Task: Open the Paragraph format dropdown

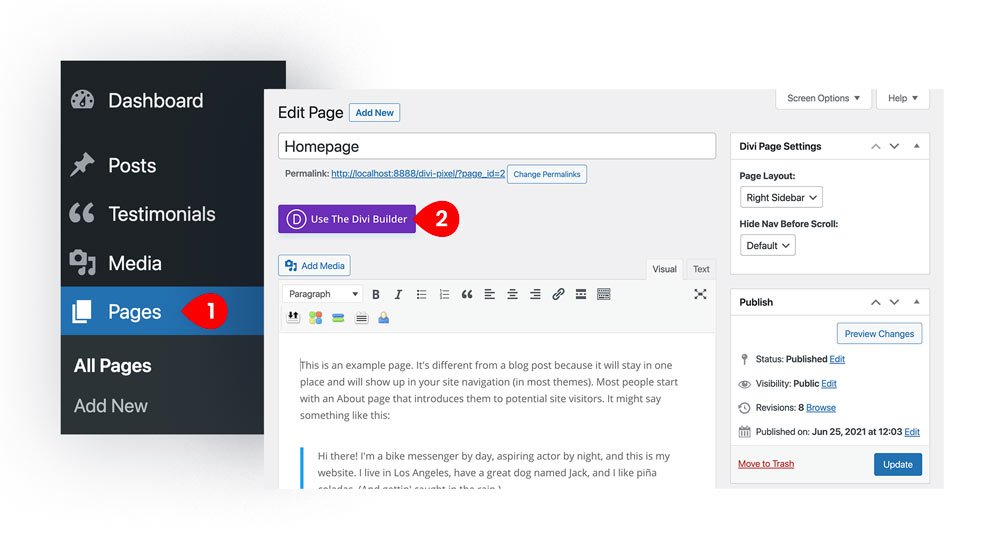Action: click(x=323, y=294)
